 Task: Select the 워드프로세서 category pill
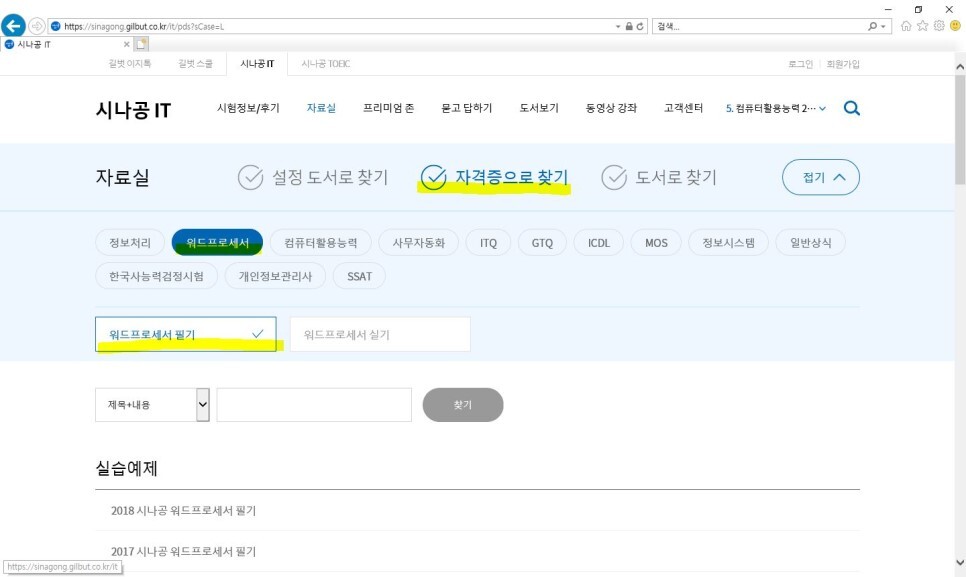(x=217, y=243)
